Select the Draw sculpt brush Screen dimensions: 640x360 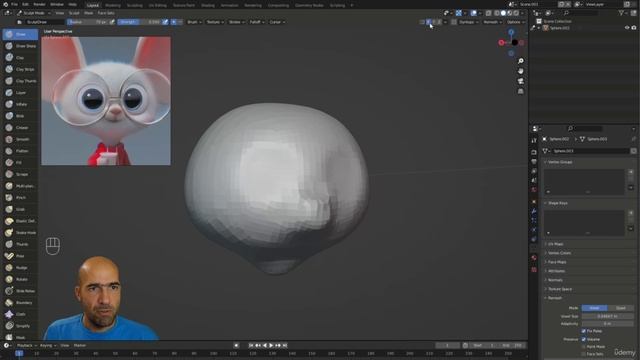(x=20, y=34)
